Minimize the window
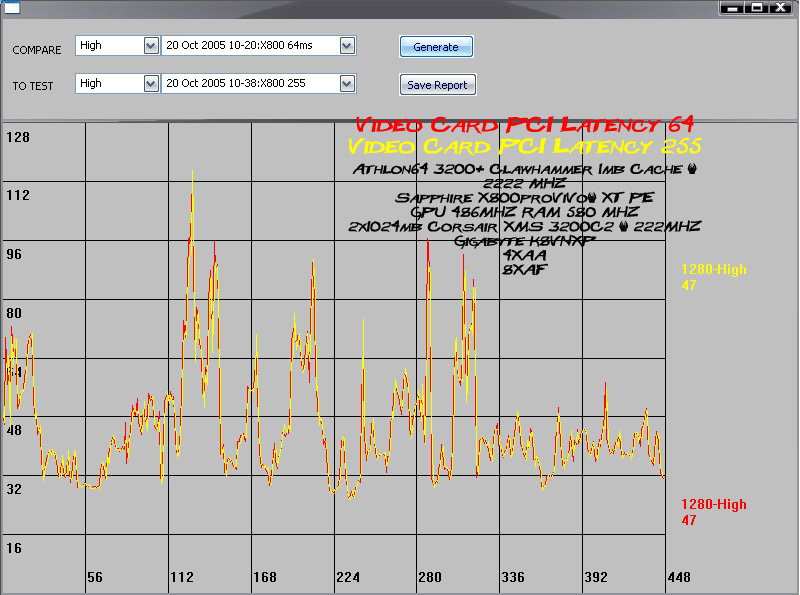Screen dimensions: 800x595 (733, 8)
